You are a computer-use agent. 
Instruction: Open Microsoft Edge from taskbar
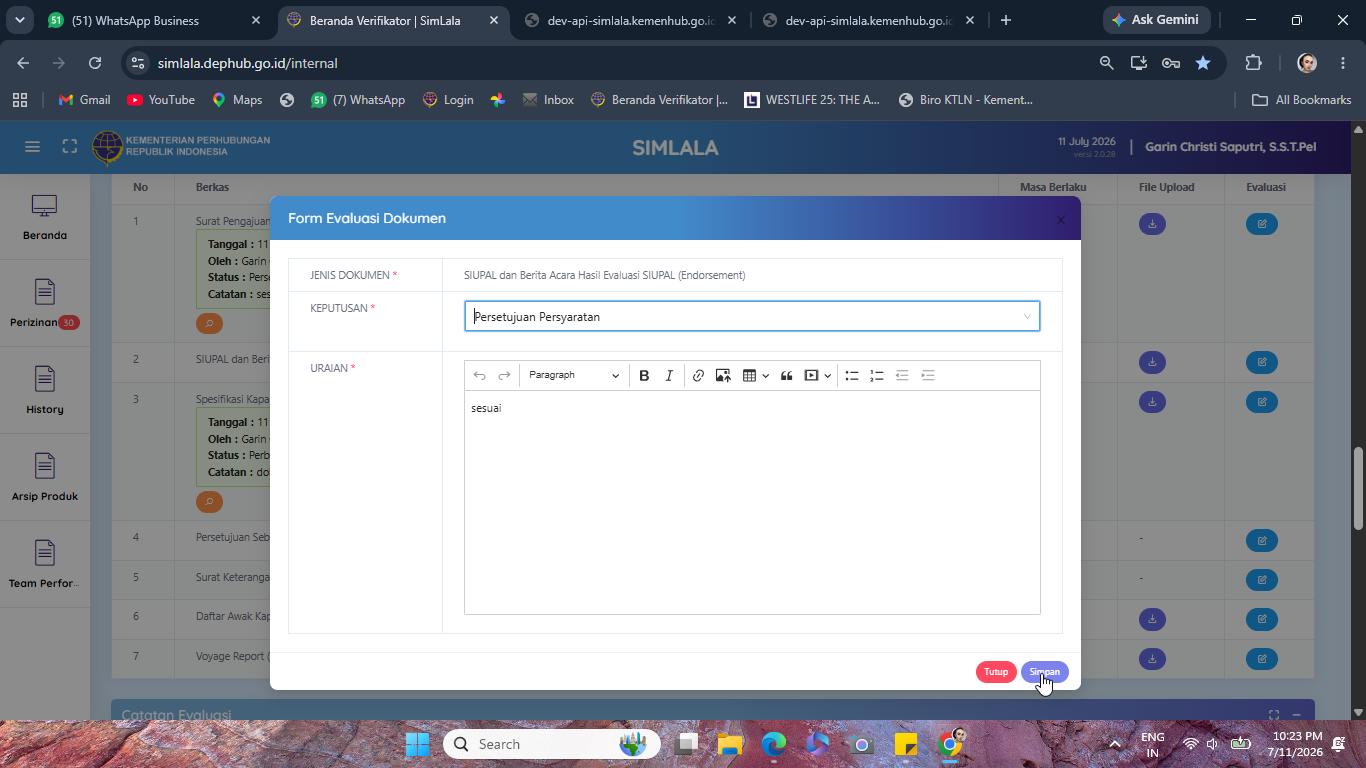point(774,744)
